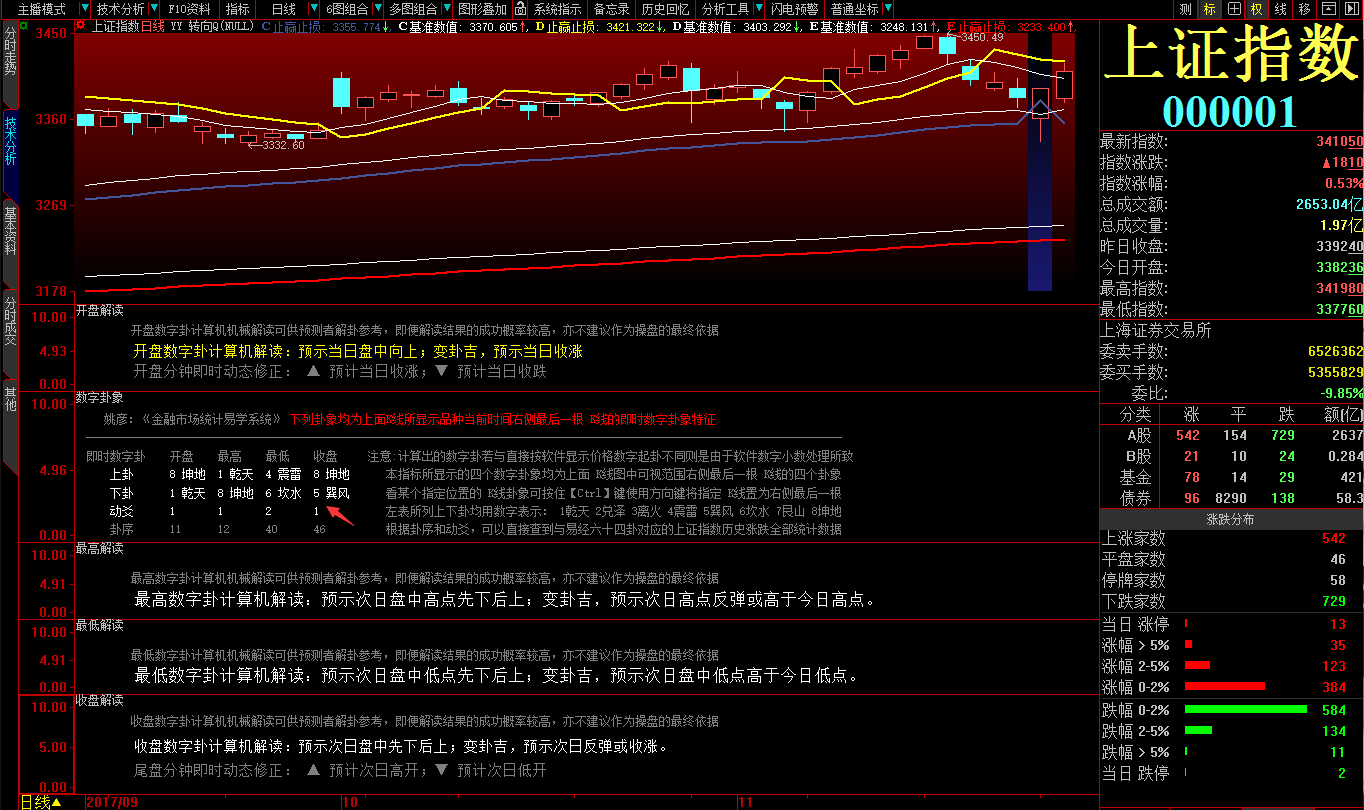Expand the 多图组合 dropdown arrow
The width and height of the screenshot is (1364, 810).
445,9
